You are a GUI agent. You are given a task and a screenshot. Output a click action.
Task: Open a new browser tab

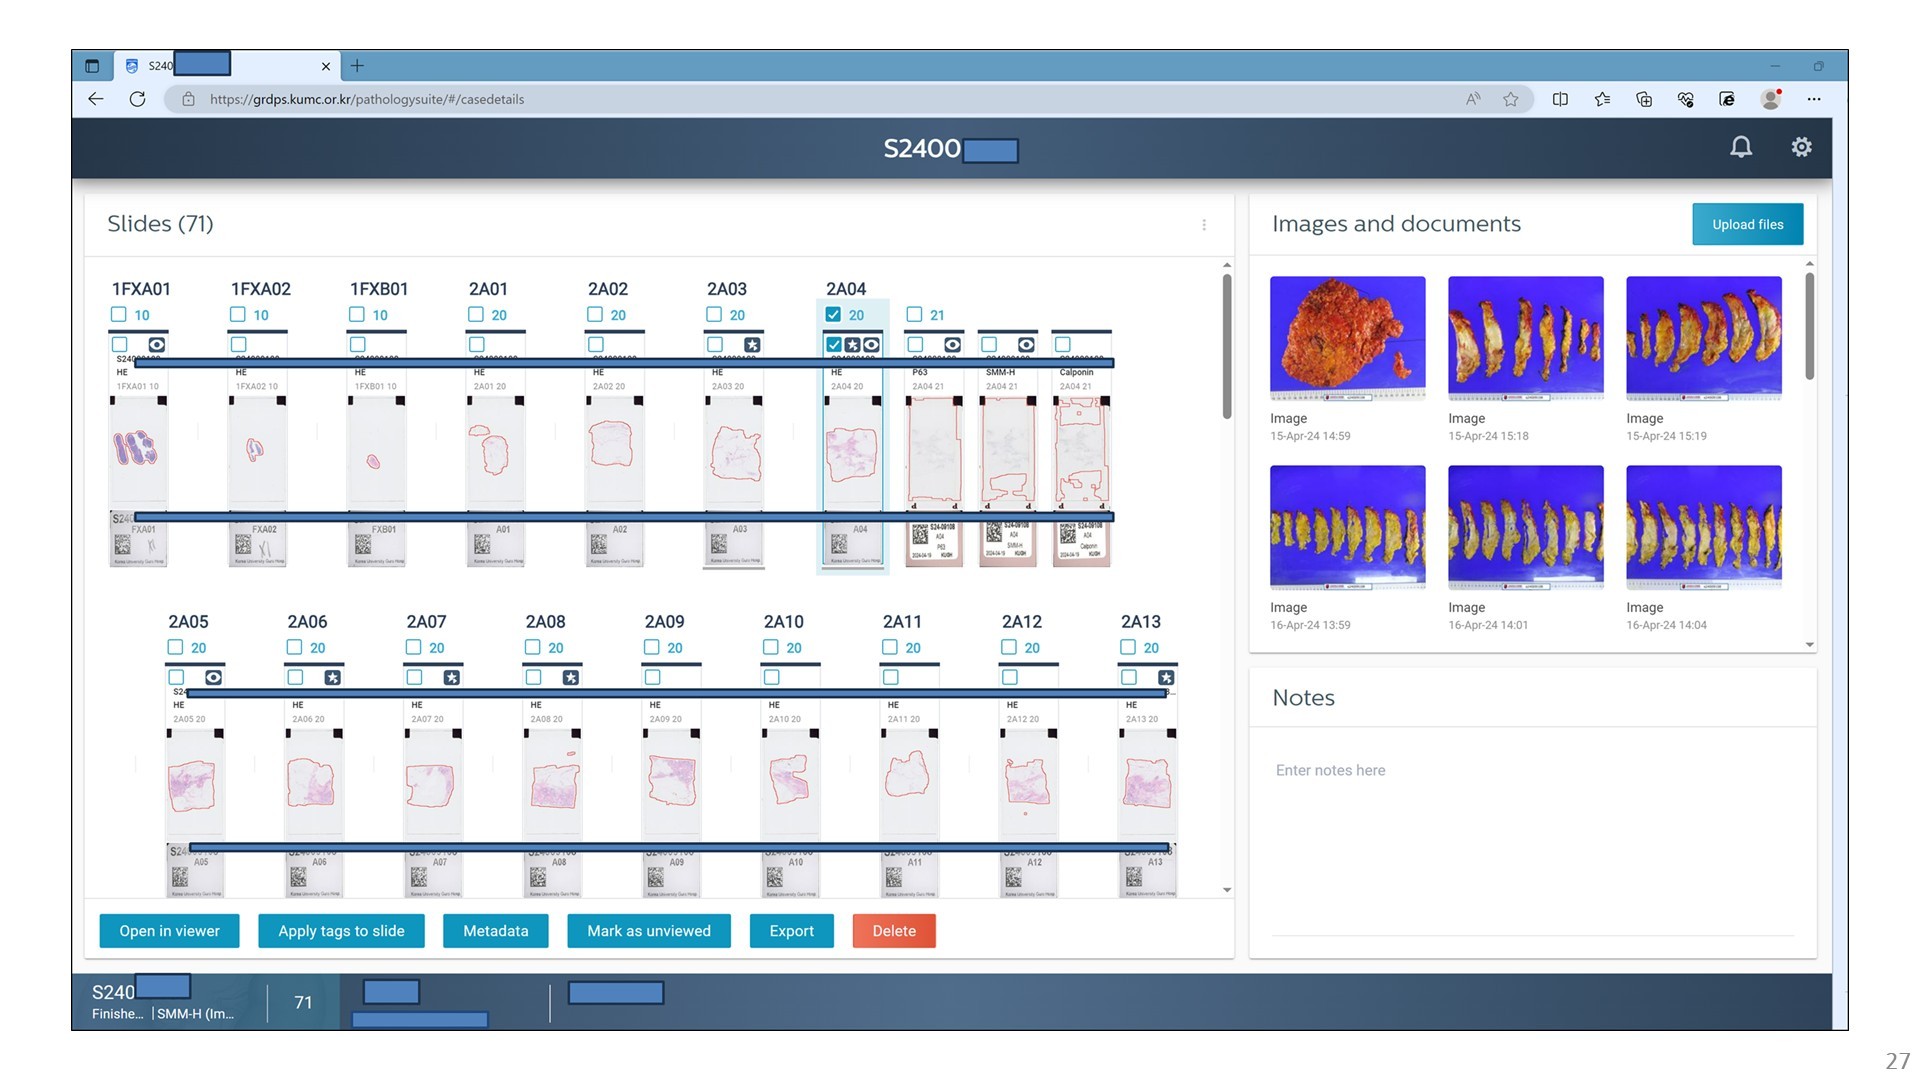tap(357, 66)
